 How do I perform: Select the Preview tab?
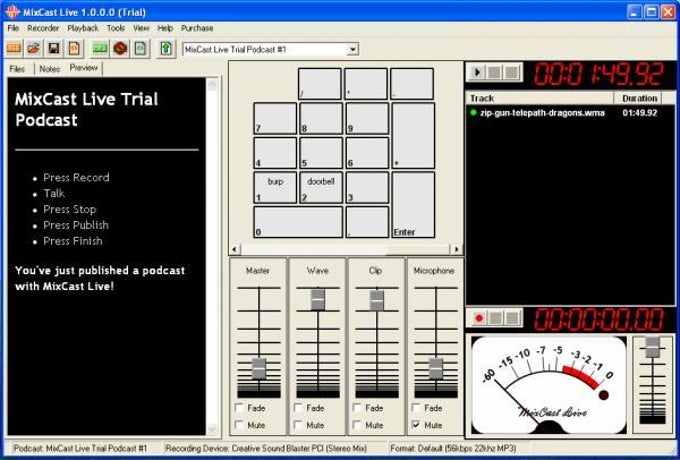tap(84, 68)
